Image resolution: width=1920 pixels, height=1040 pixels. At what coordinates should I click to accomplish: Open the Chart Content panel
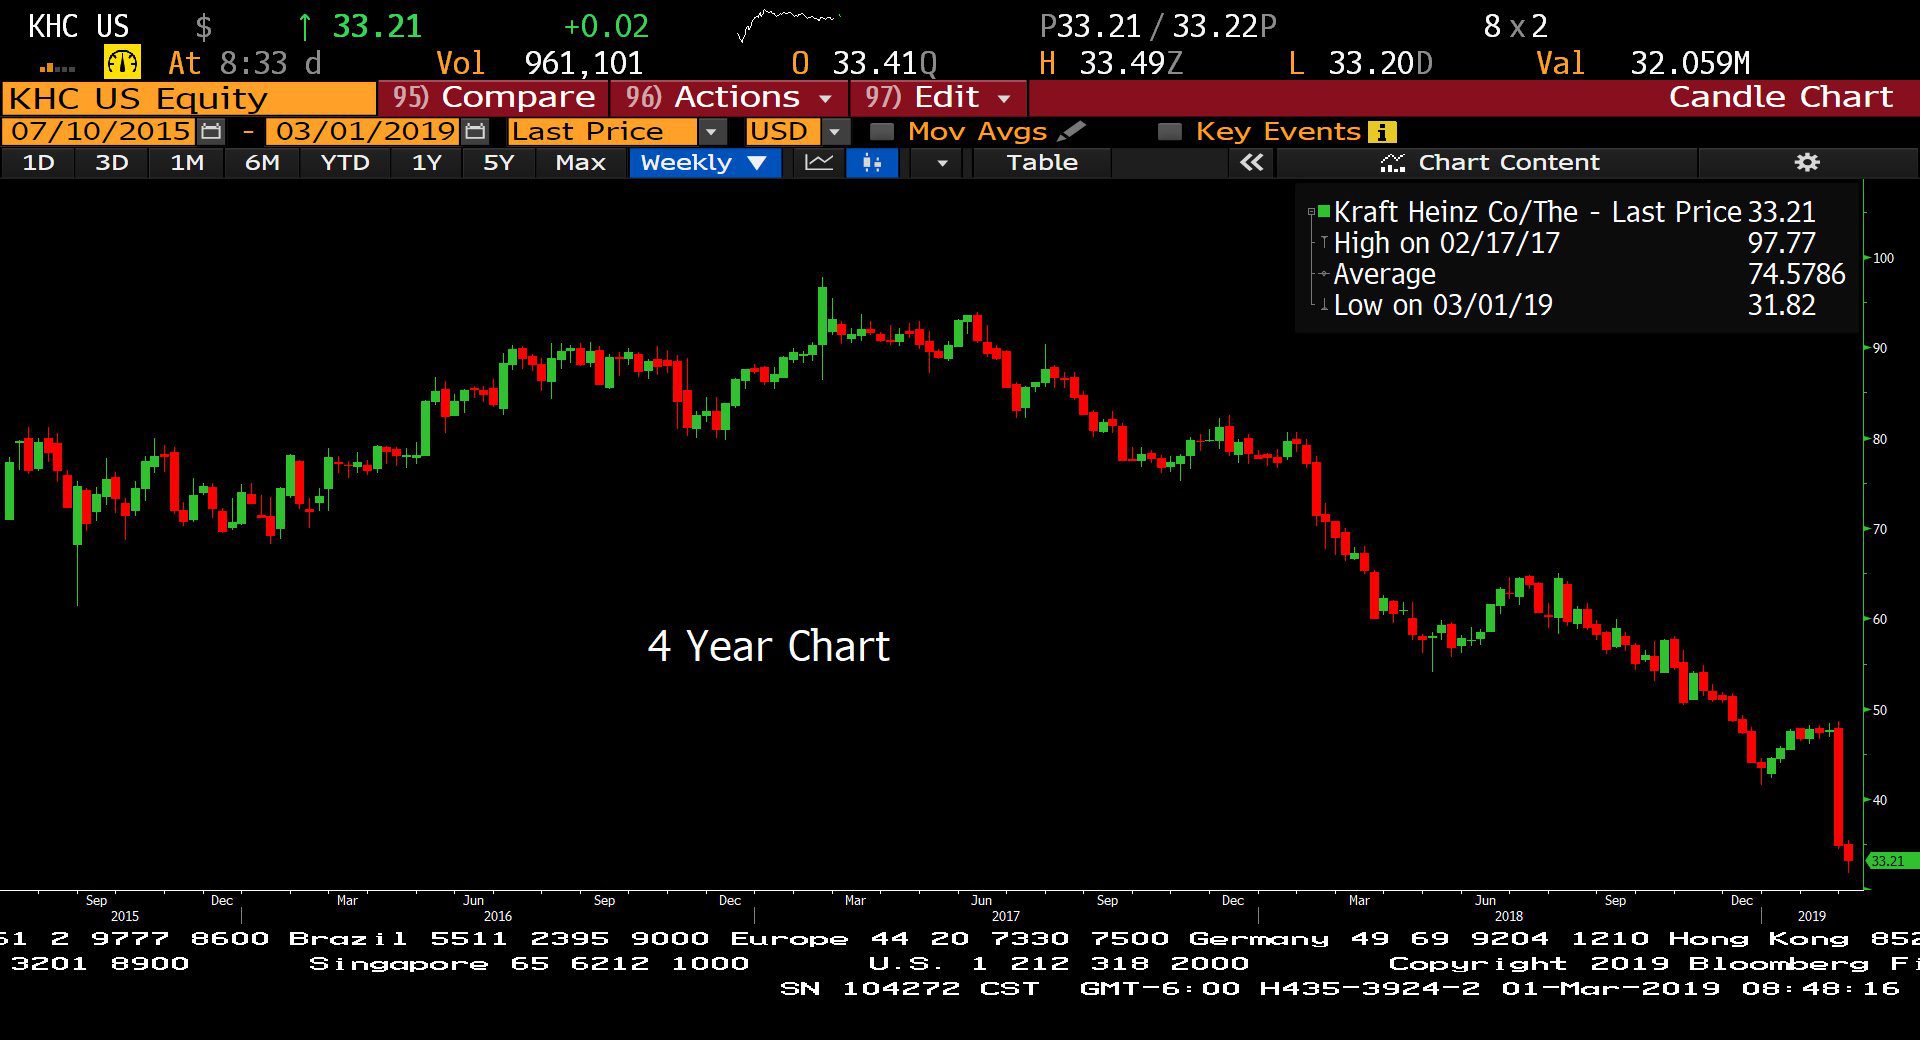[x=1489, y=163]
